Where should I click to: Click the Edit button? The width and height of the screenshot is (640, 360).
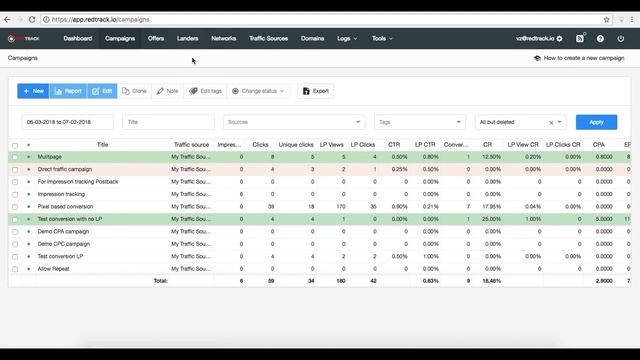pyautogui.click(x=102, y=91)
